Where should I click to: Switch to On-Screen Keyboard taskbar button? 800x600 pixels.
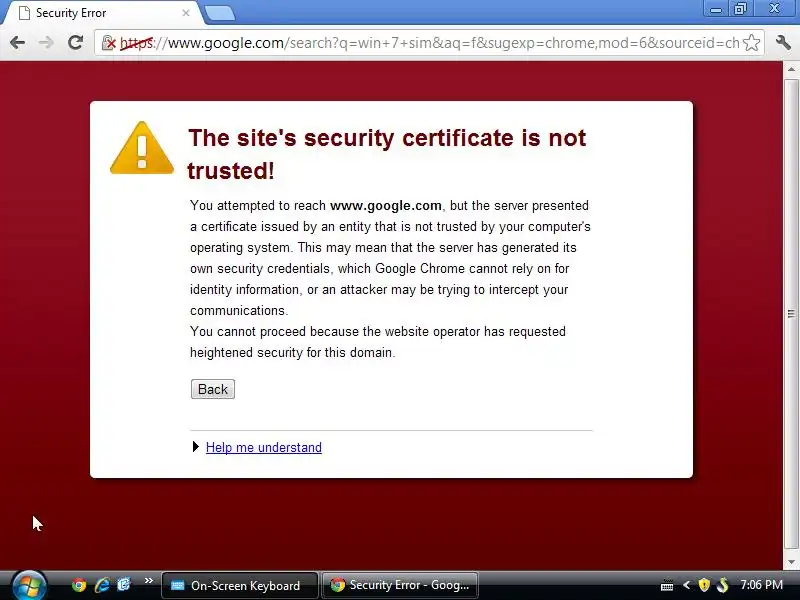240,585
